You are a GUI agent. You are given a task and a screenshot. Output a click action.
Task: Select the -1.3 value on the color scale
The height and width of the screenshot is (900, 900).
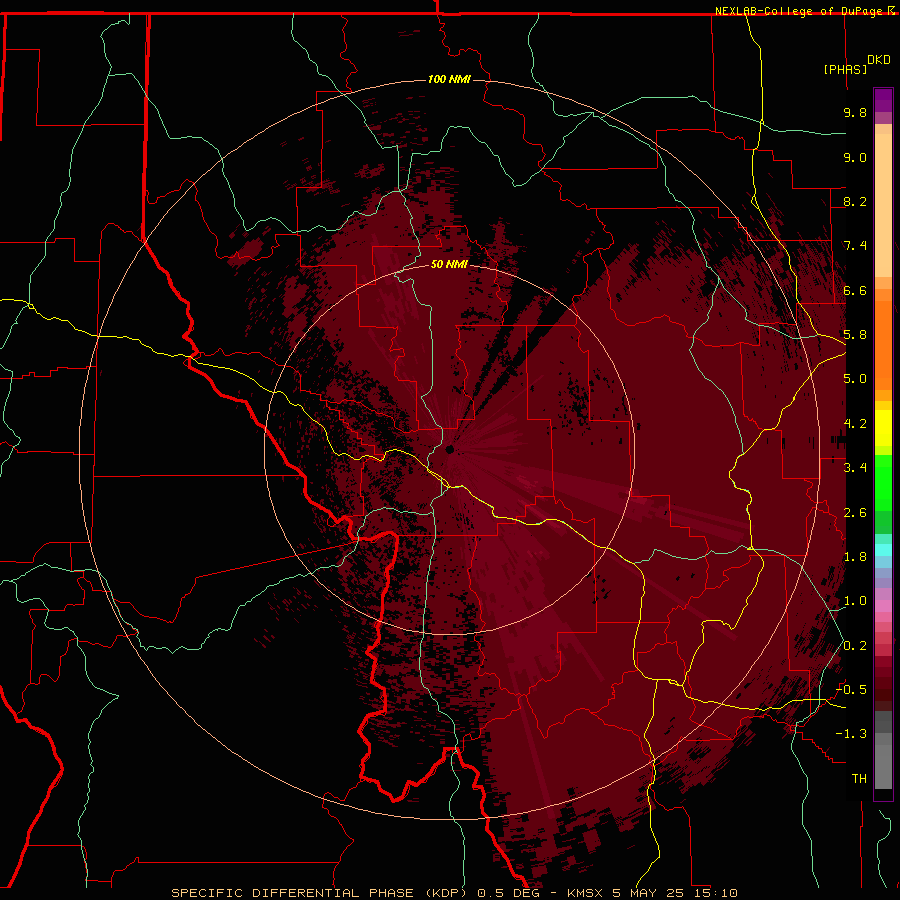(851, 734)
